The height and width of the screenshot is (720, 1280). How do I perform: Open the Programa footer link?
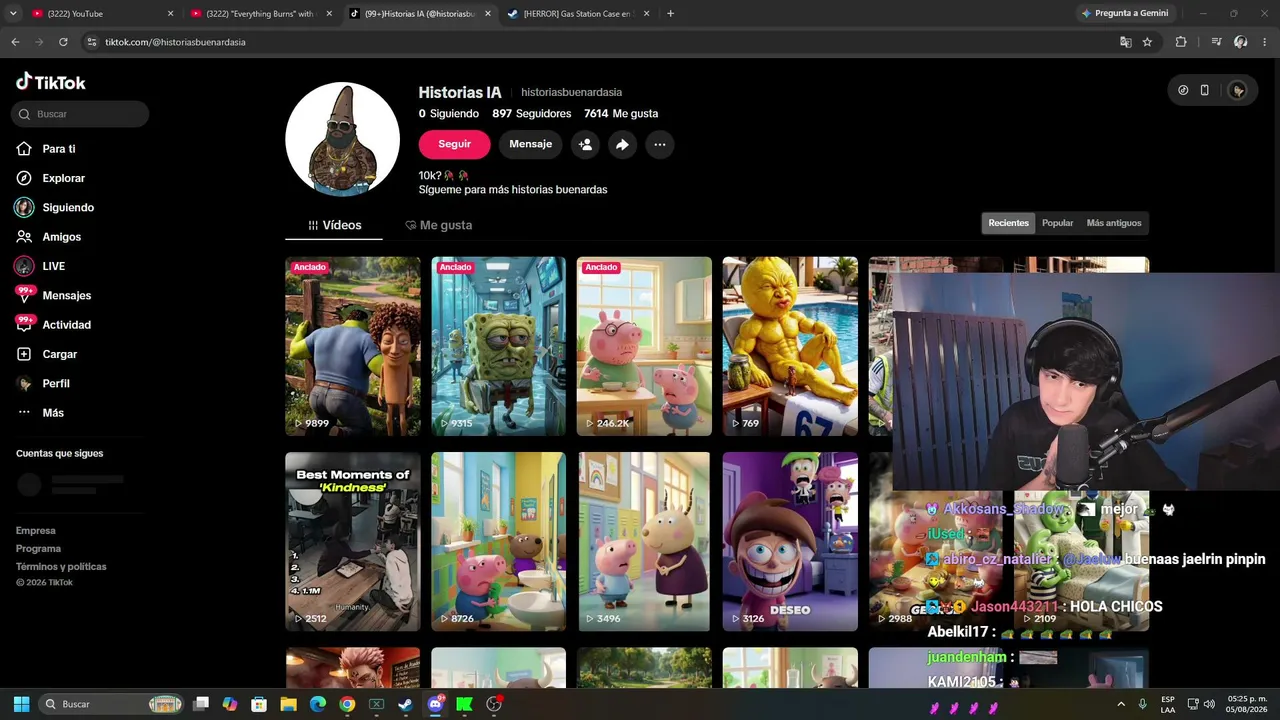[x=38, y=549]
